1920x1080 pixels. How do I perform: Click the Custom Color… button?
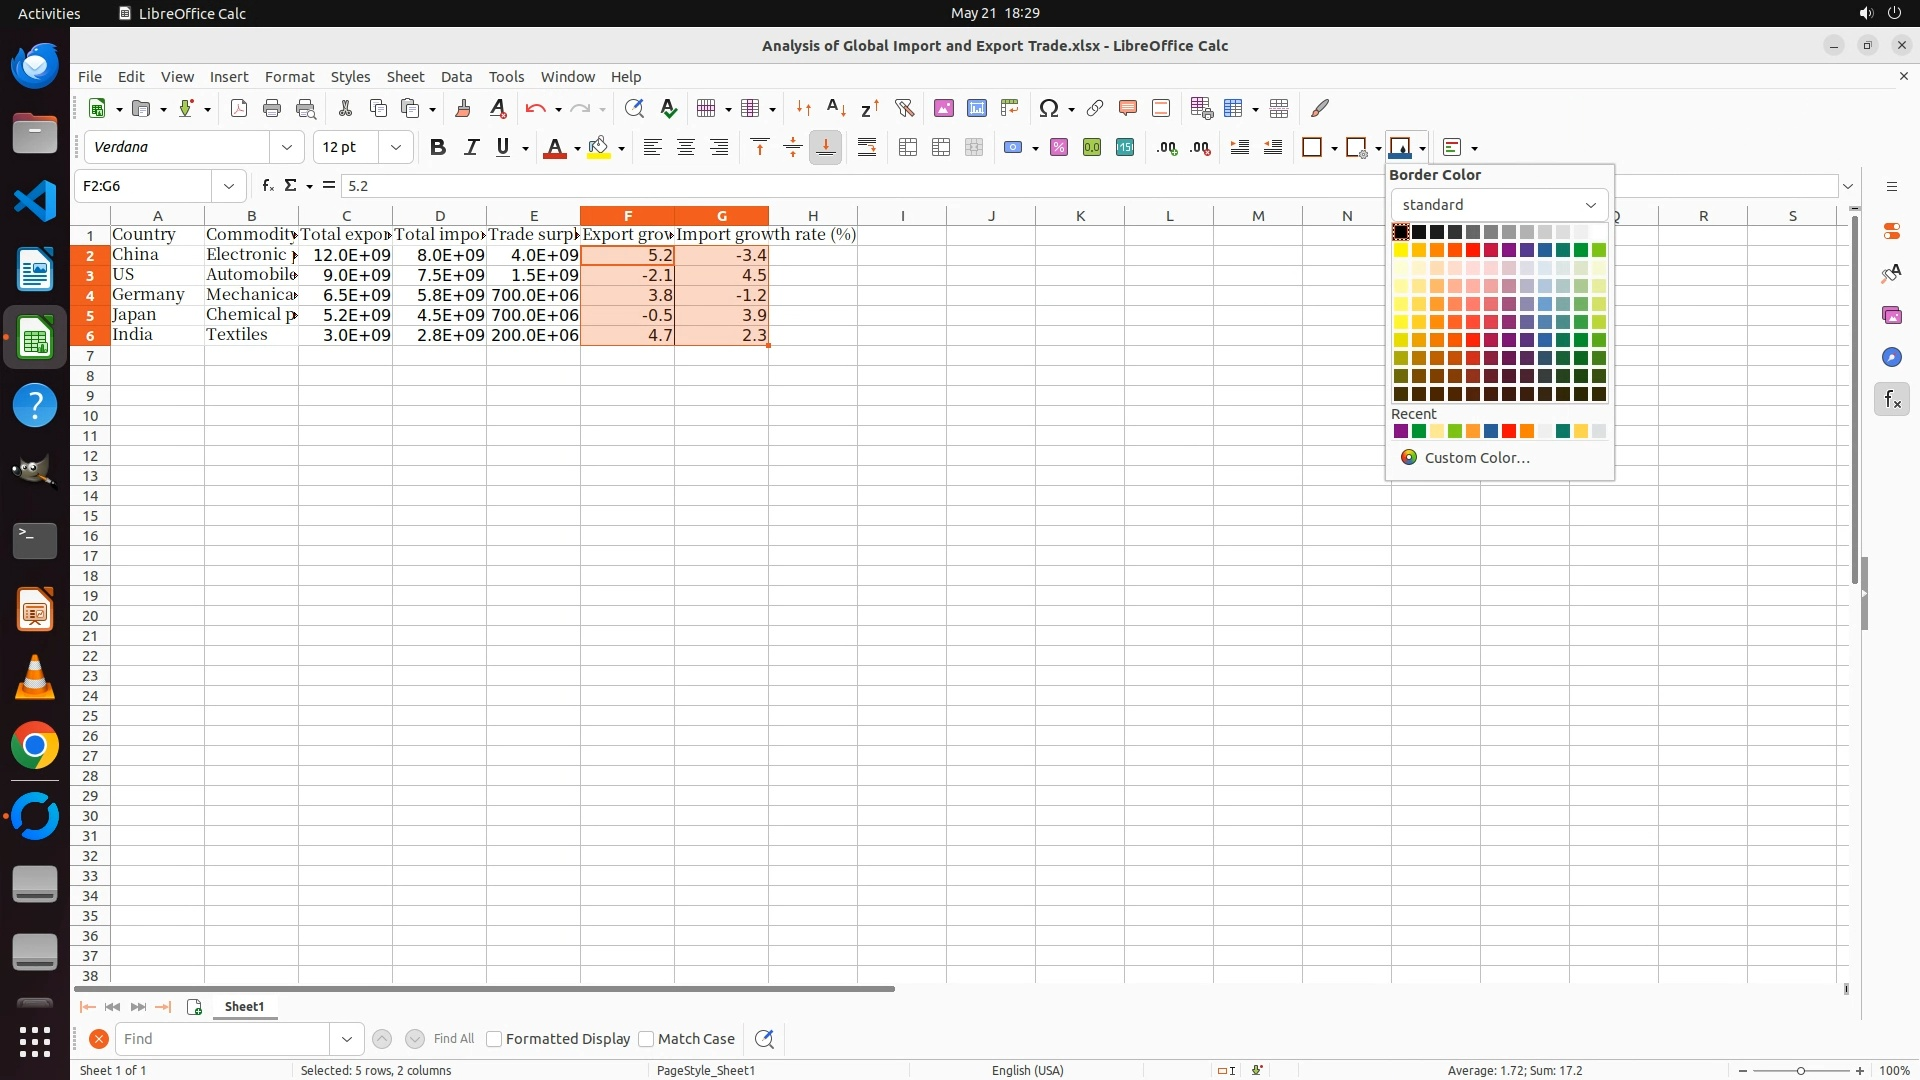coord(1476,458)
